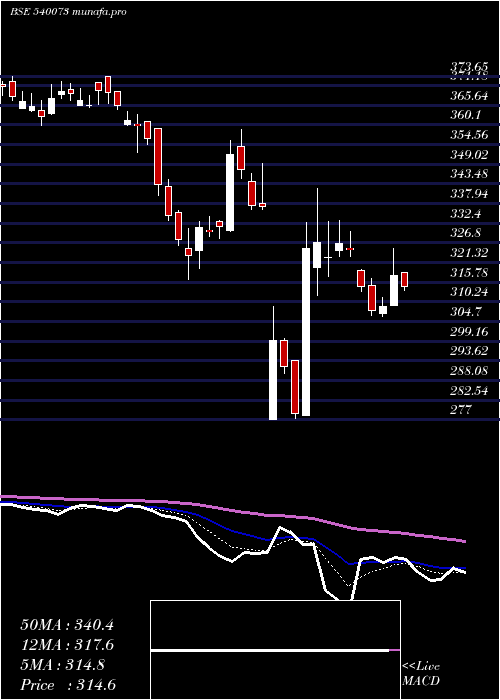500x700 pixels.
Task: Open the <<Live MACD link
Action: [x=421, y=674]
